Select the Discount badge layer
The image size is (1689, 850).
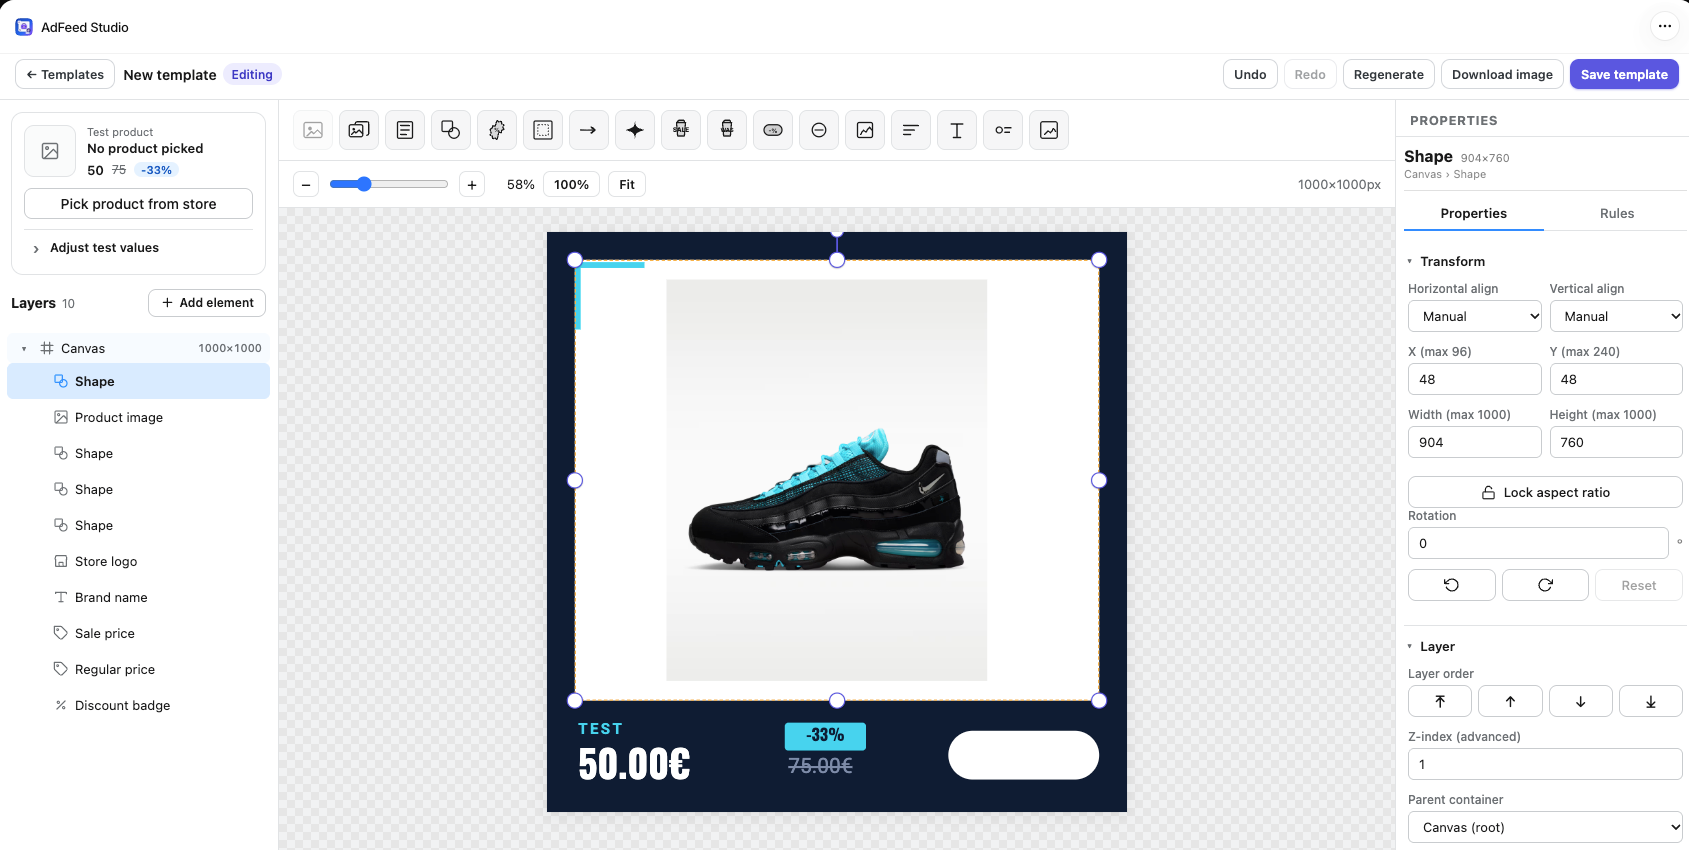pos(138,705)
